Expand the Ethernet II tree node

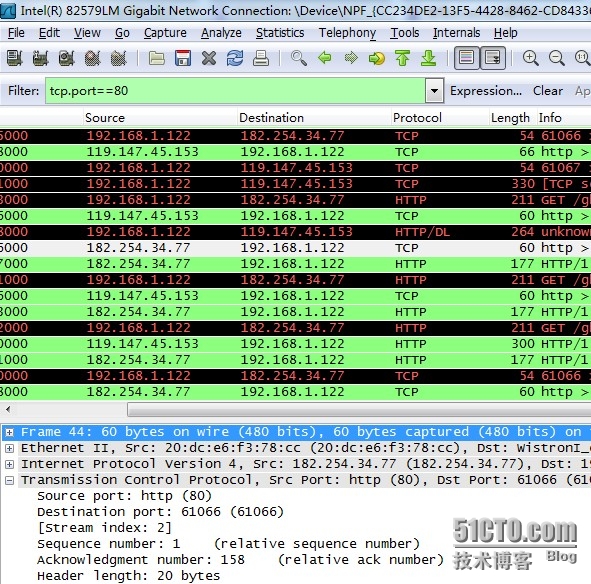[9, 448]
